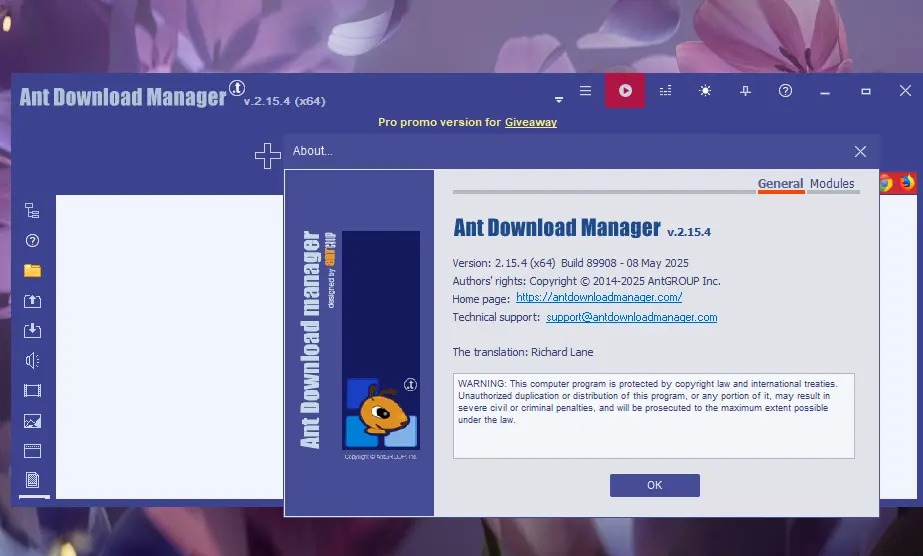The image size is (923, 556).
Task: Toggle the sun brightness theme icon
Action: pyautogui.click(x=705, y=91)
